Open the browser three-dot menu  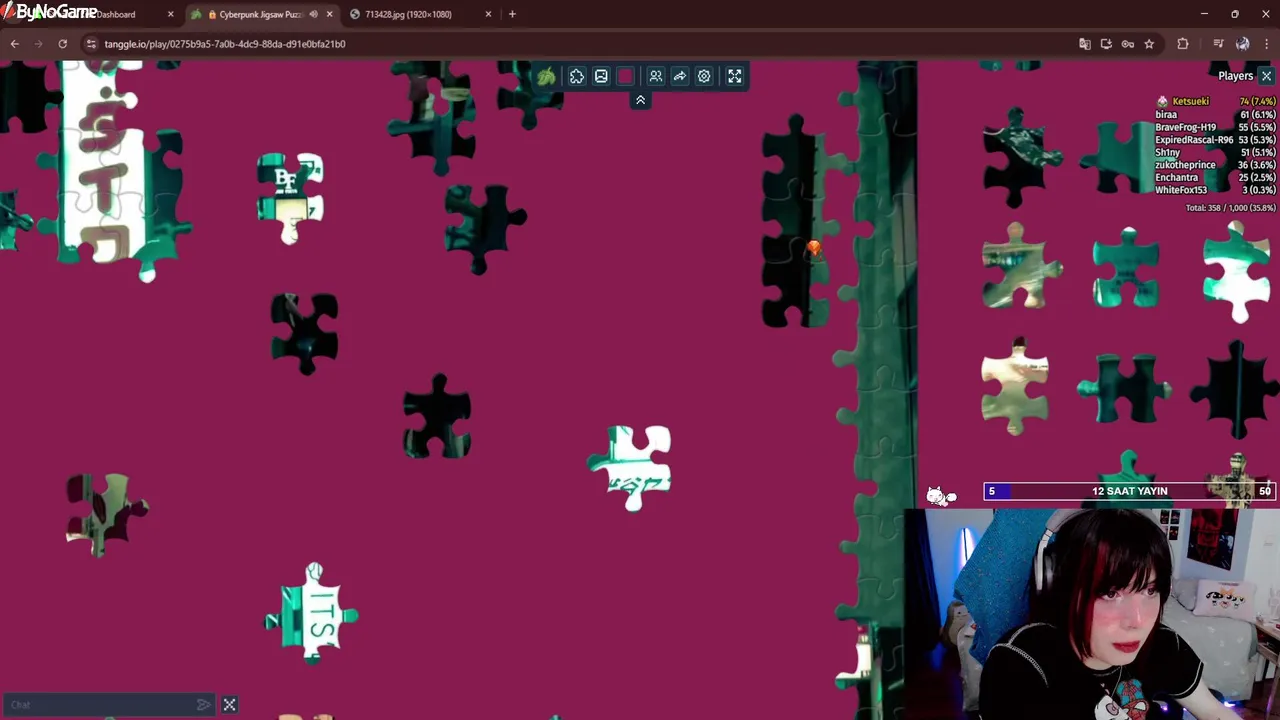(1266, 44)
